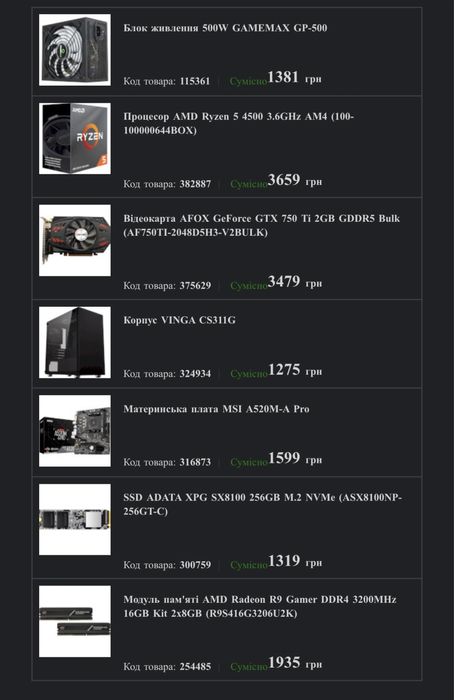The image size is (454, 700).
Task: Open the 'SSD ADATA XPG SX8100 256GB' title
Action: [262, 504]
